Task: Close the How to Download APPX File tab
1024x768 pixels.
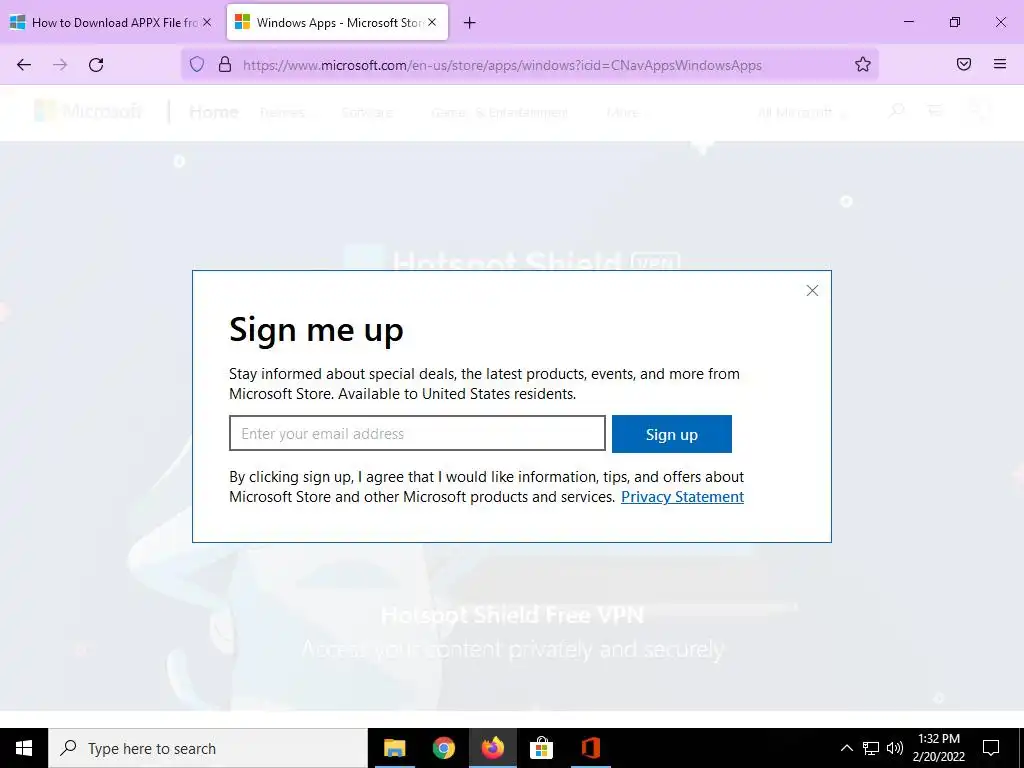Action: click(207, 22)
